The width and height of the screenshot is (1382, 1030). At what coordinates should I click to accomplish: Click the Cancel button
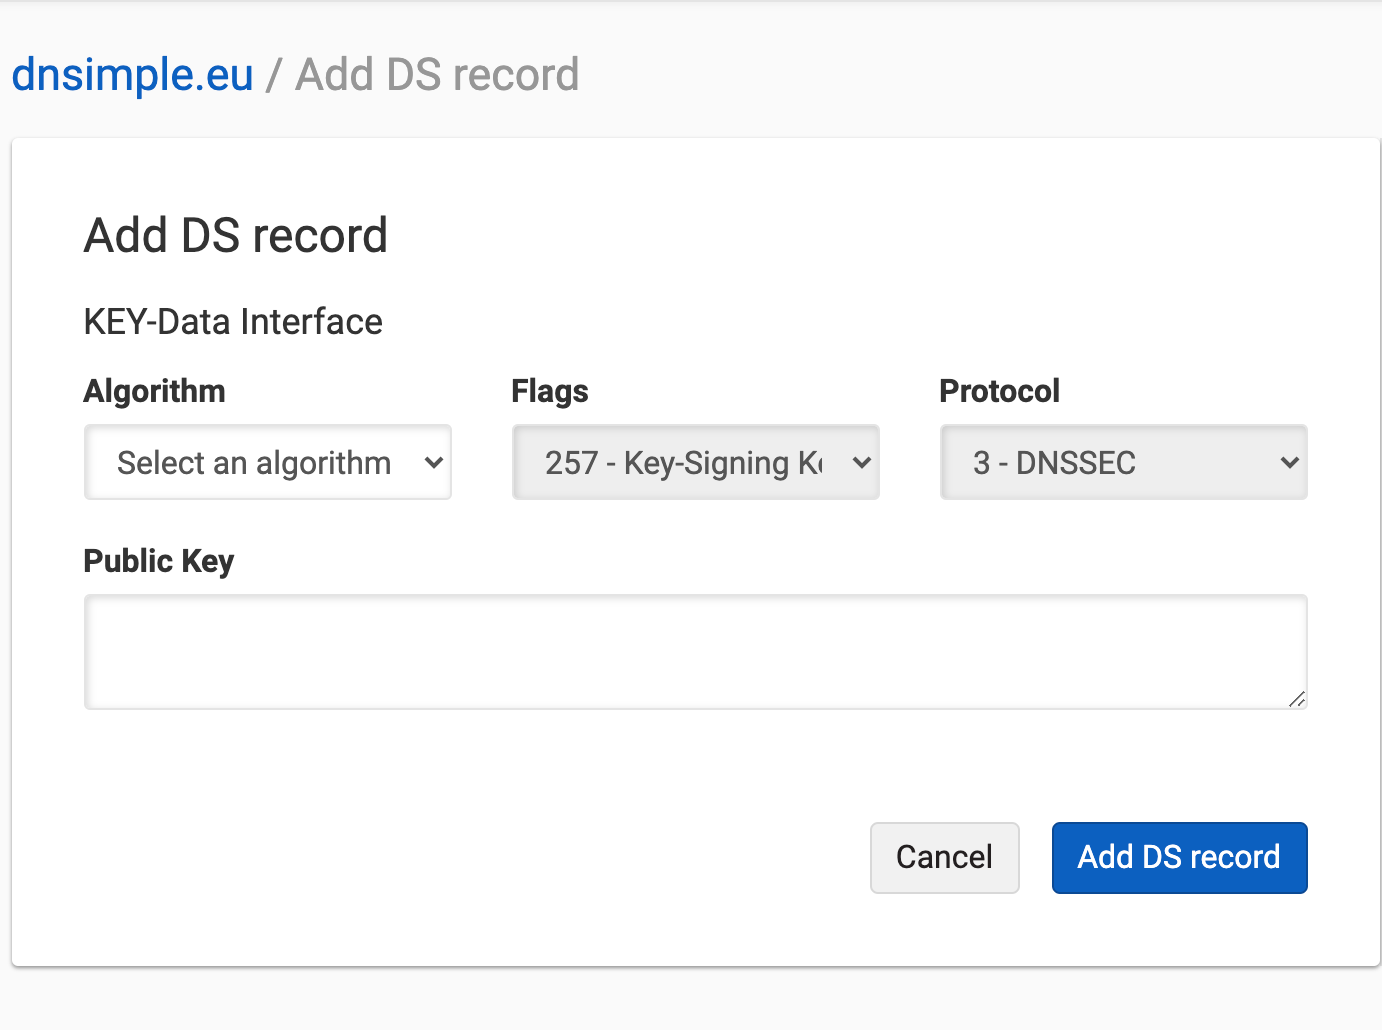click(944, 857)
